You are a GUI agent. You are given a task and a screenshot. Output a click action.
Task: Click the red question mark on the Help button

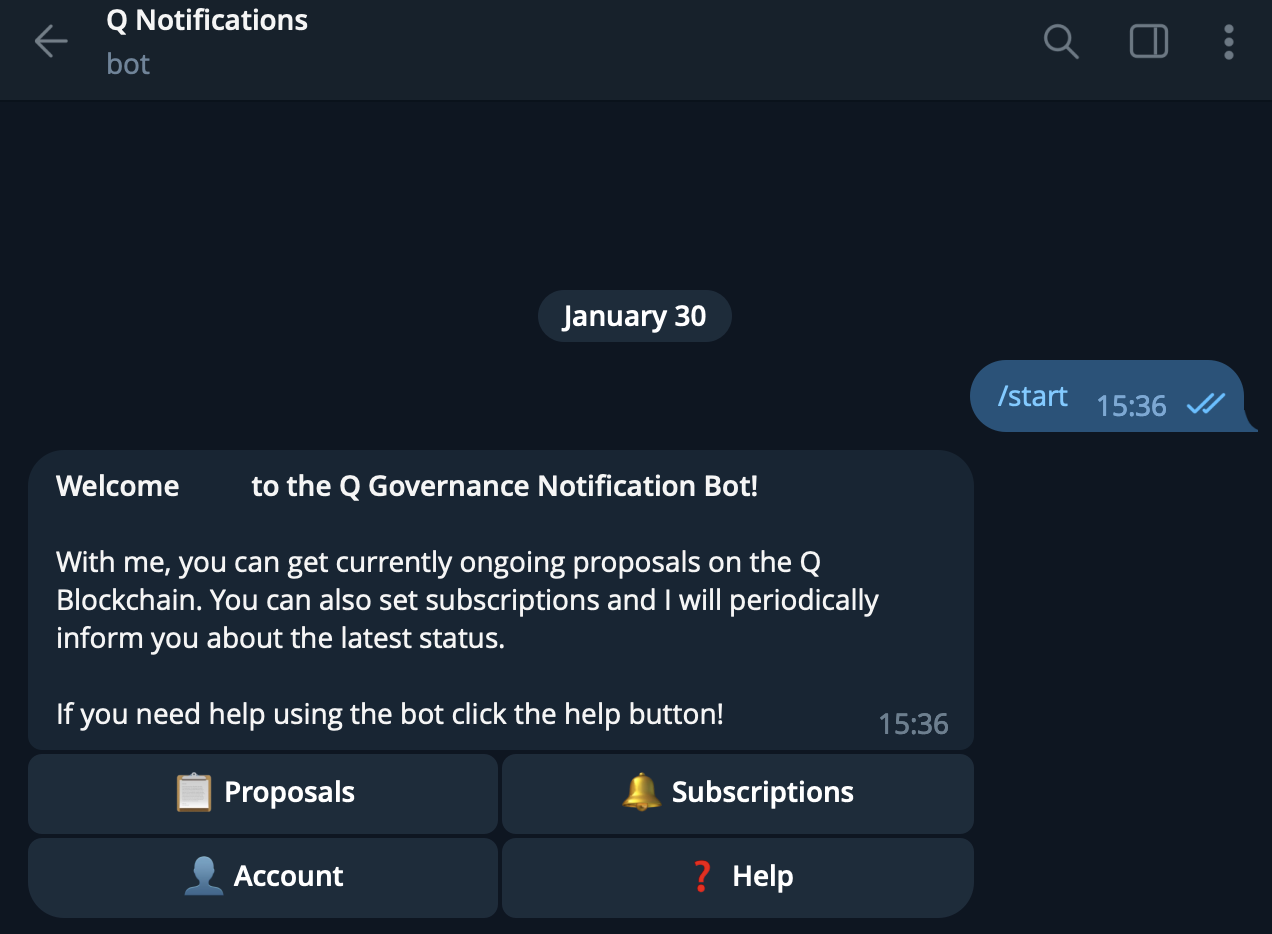tap(700, 876)
